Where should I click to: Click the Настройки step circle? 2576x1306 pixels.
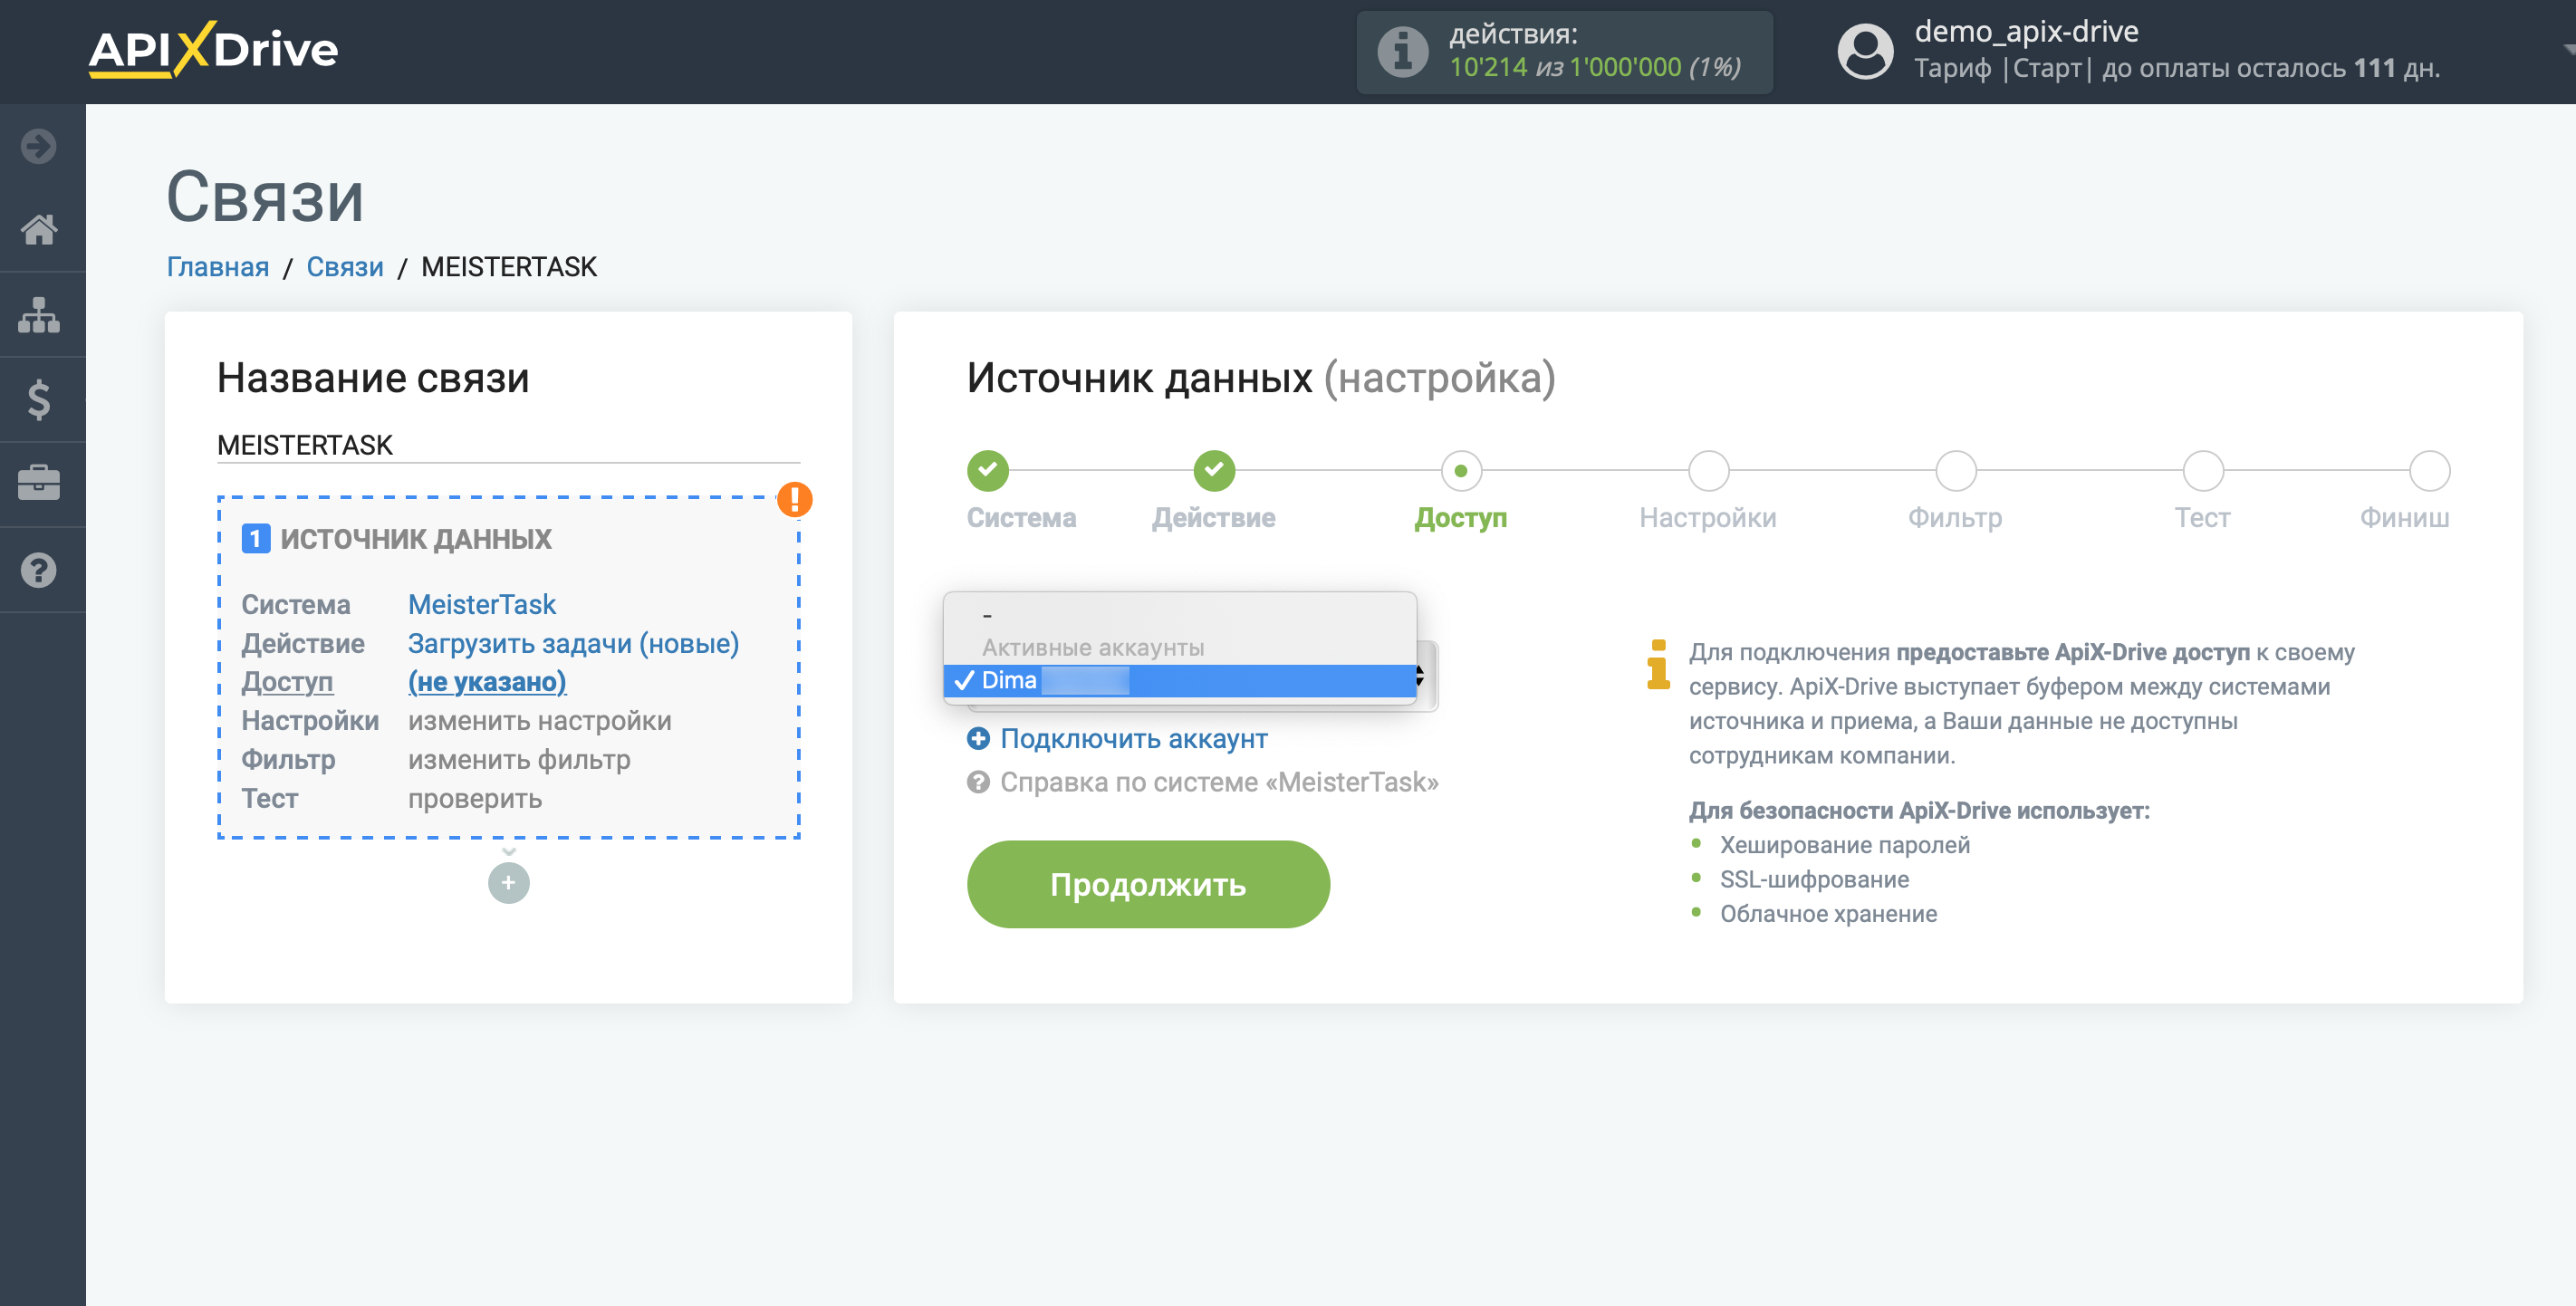coord(1708,470)
